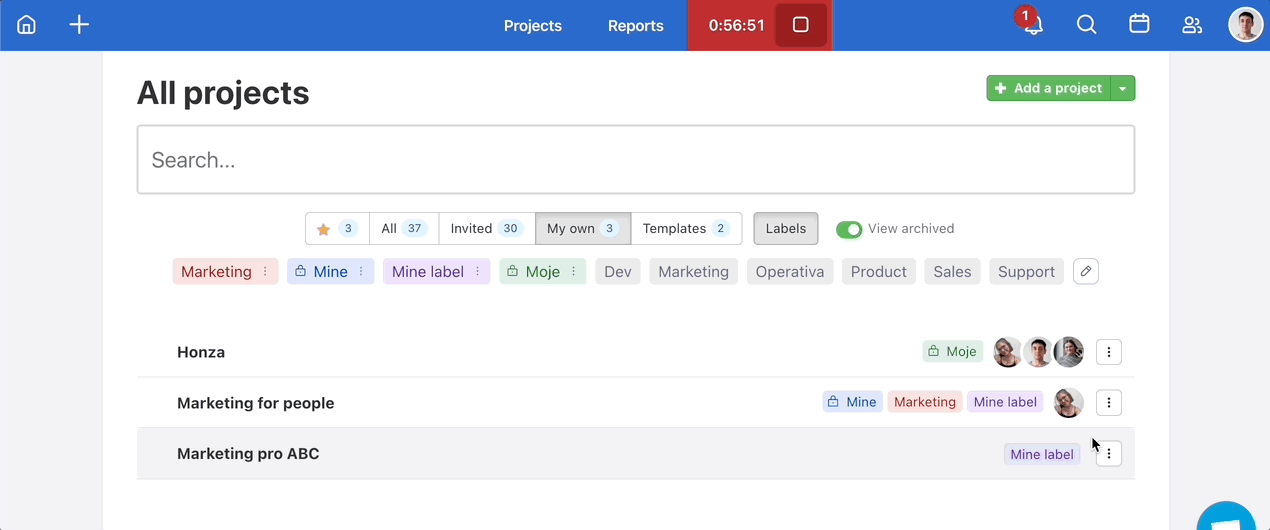1270x530 pixels.
Task: Toggle the Labels button
Action: [786, 228]
